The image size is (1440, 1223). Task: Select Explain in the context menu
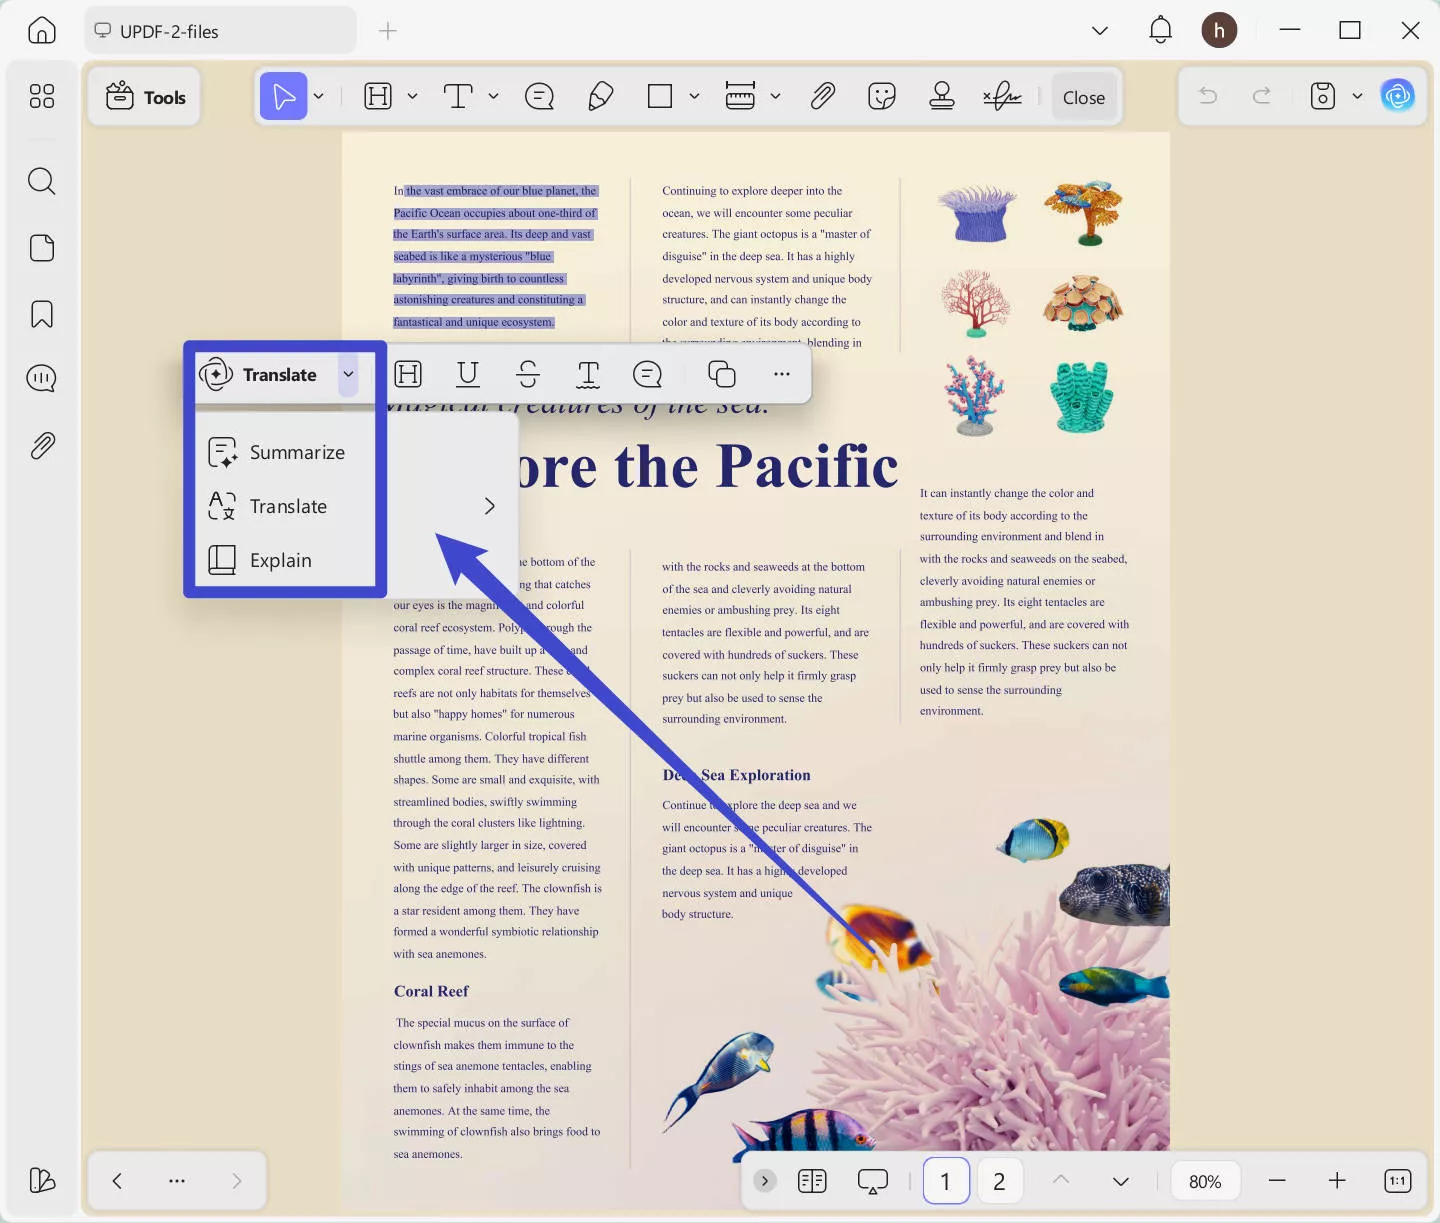(x=279, y=559)
